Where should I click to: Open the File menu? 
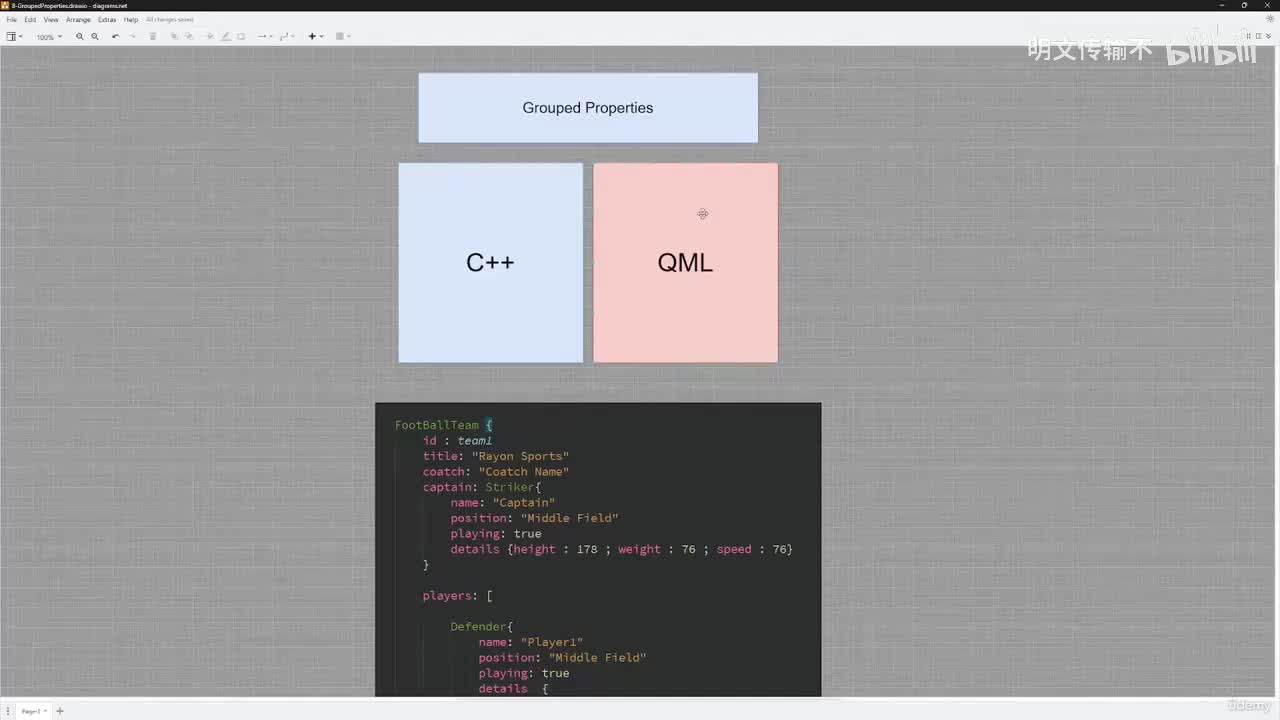pos(12,20)
